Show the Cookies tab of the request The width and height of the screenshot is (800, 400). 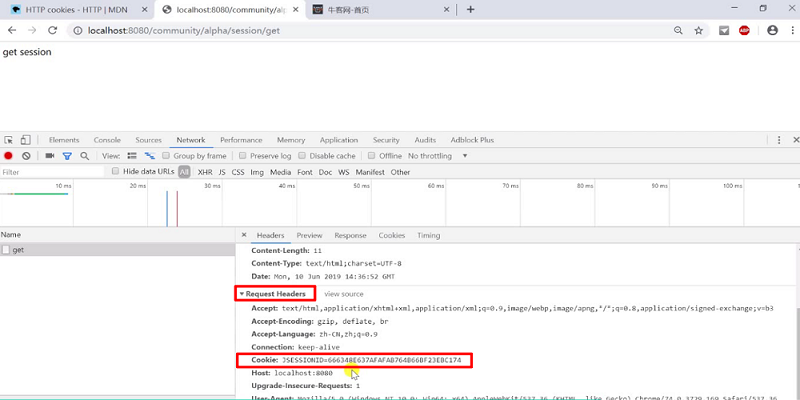[392, 235]
